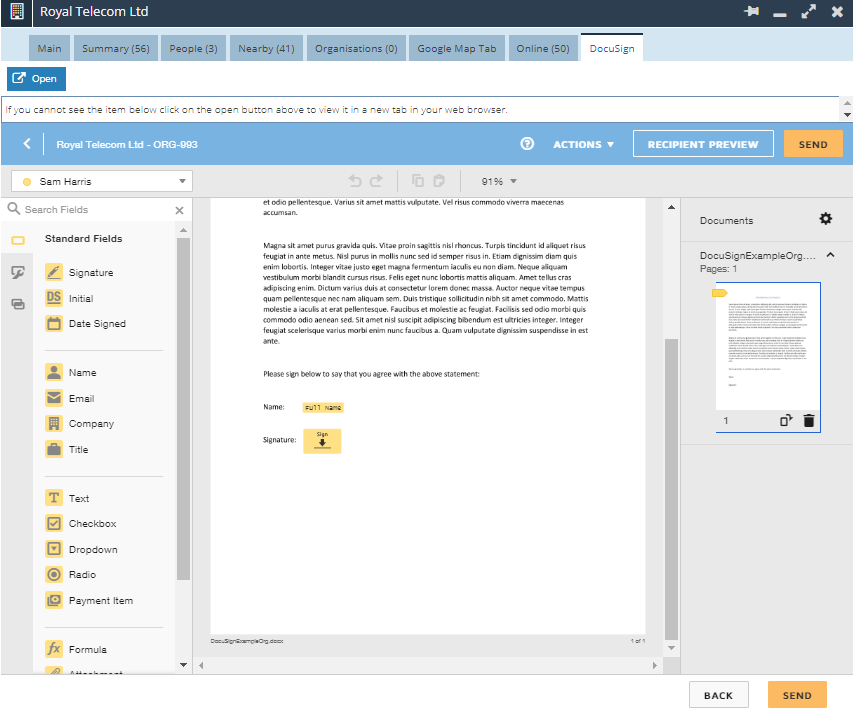853x713 pixels.
Task: Choose the Text field icon
Action: coord(54,498)
